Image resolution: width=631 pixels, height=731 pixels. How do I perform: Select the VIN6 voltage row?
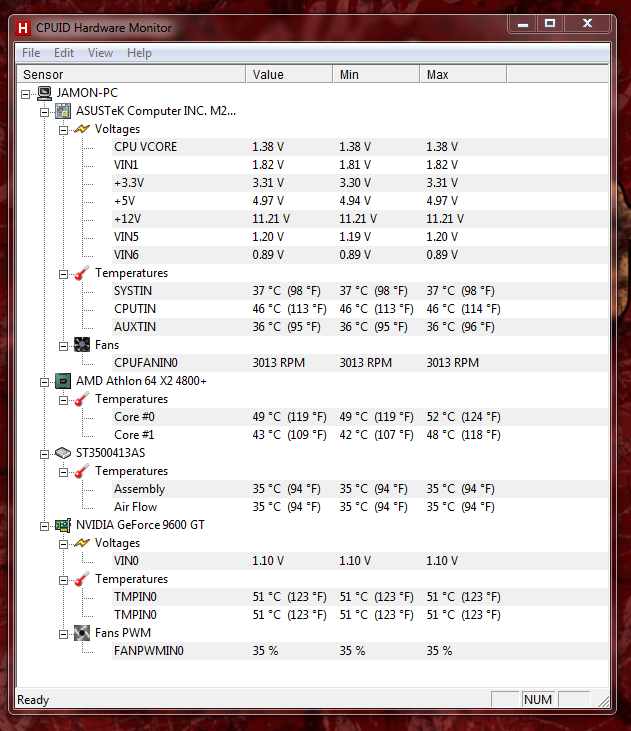360,255
